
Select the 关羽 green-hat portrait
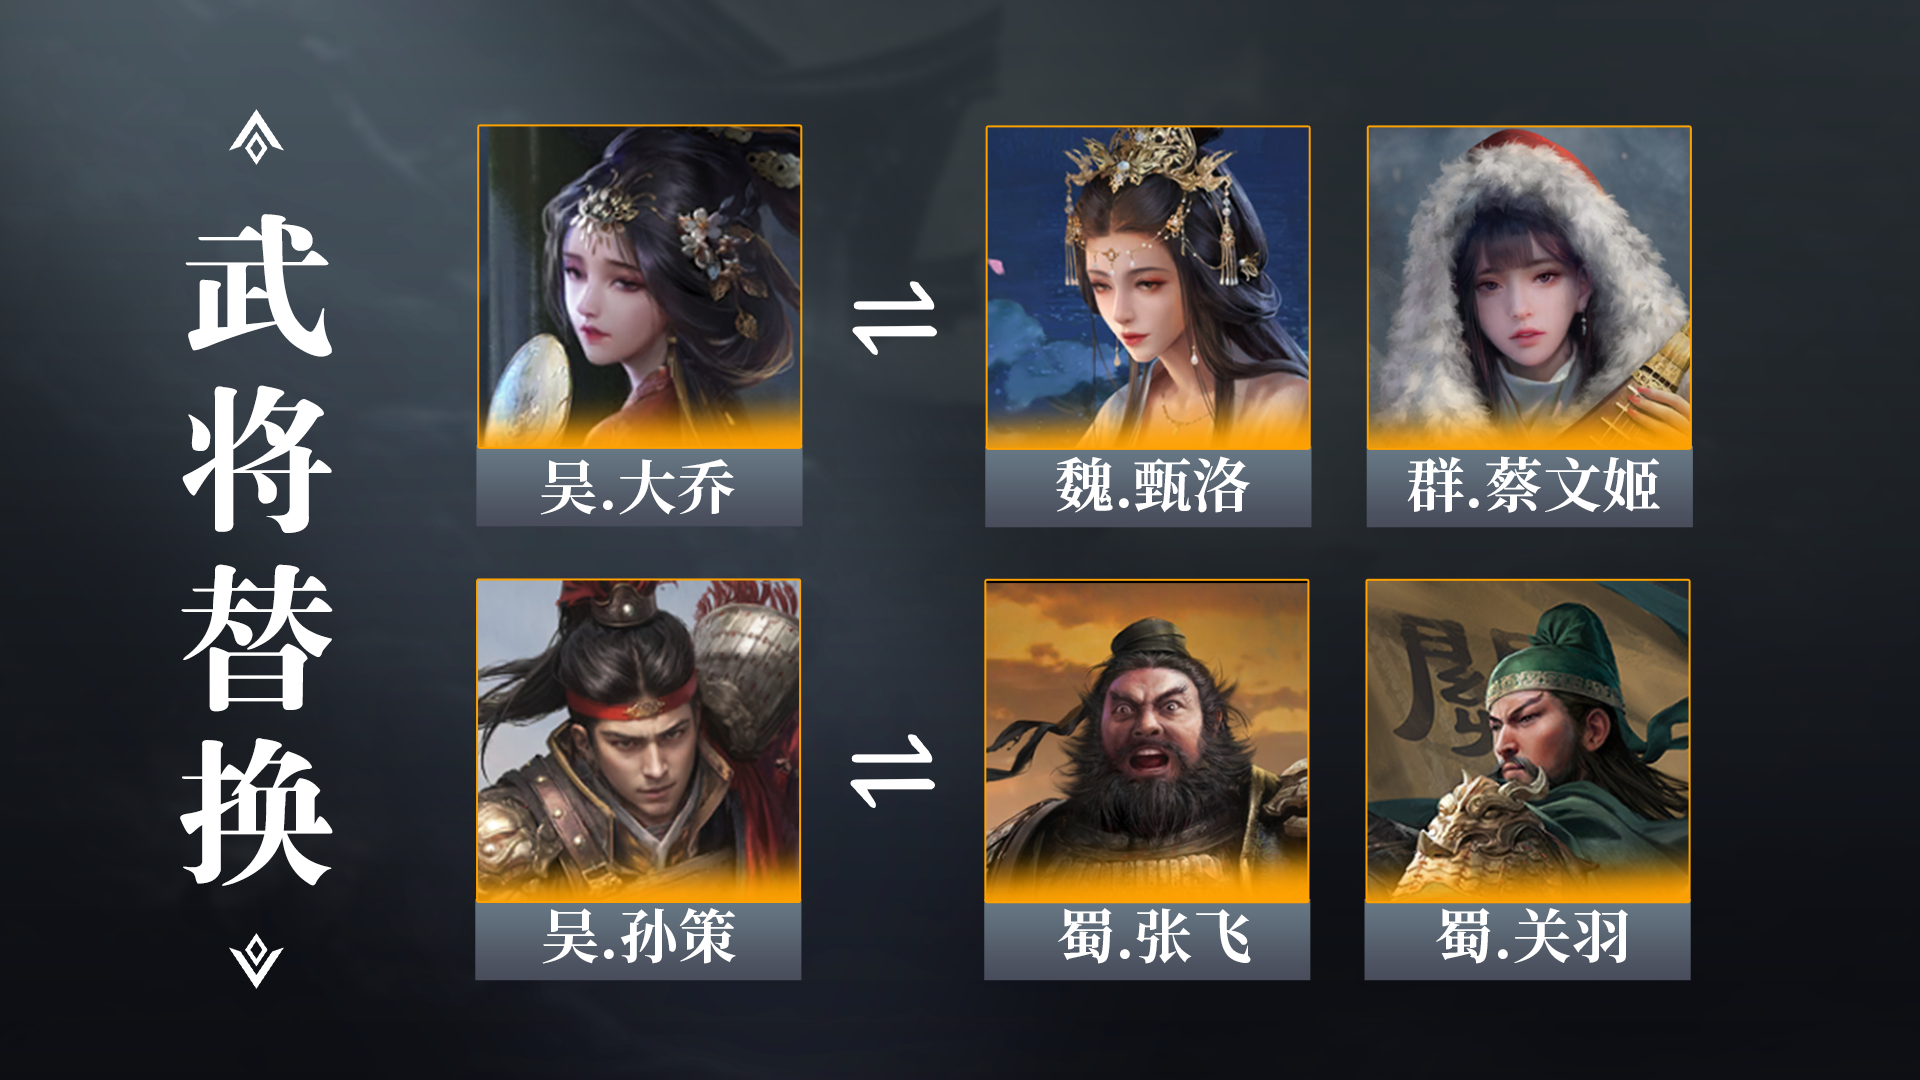(1527, 741)
